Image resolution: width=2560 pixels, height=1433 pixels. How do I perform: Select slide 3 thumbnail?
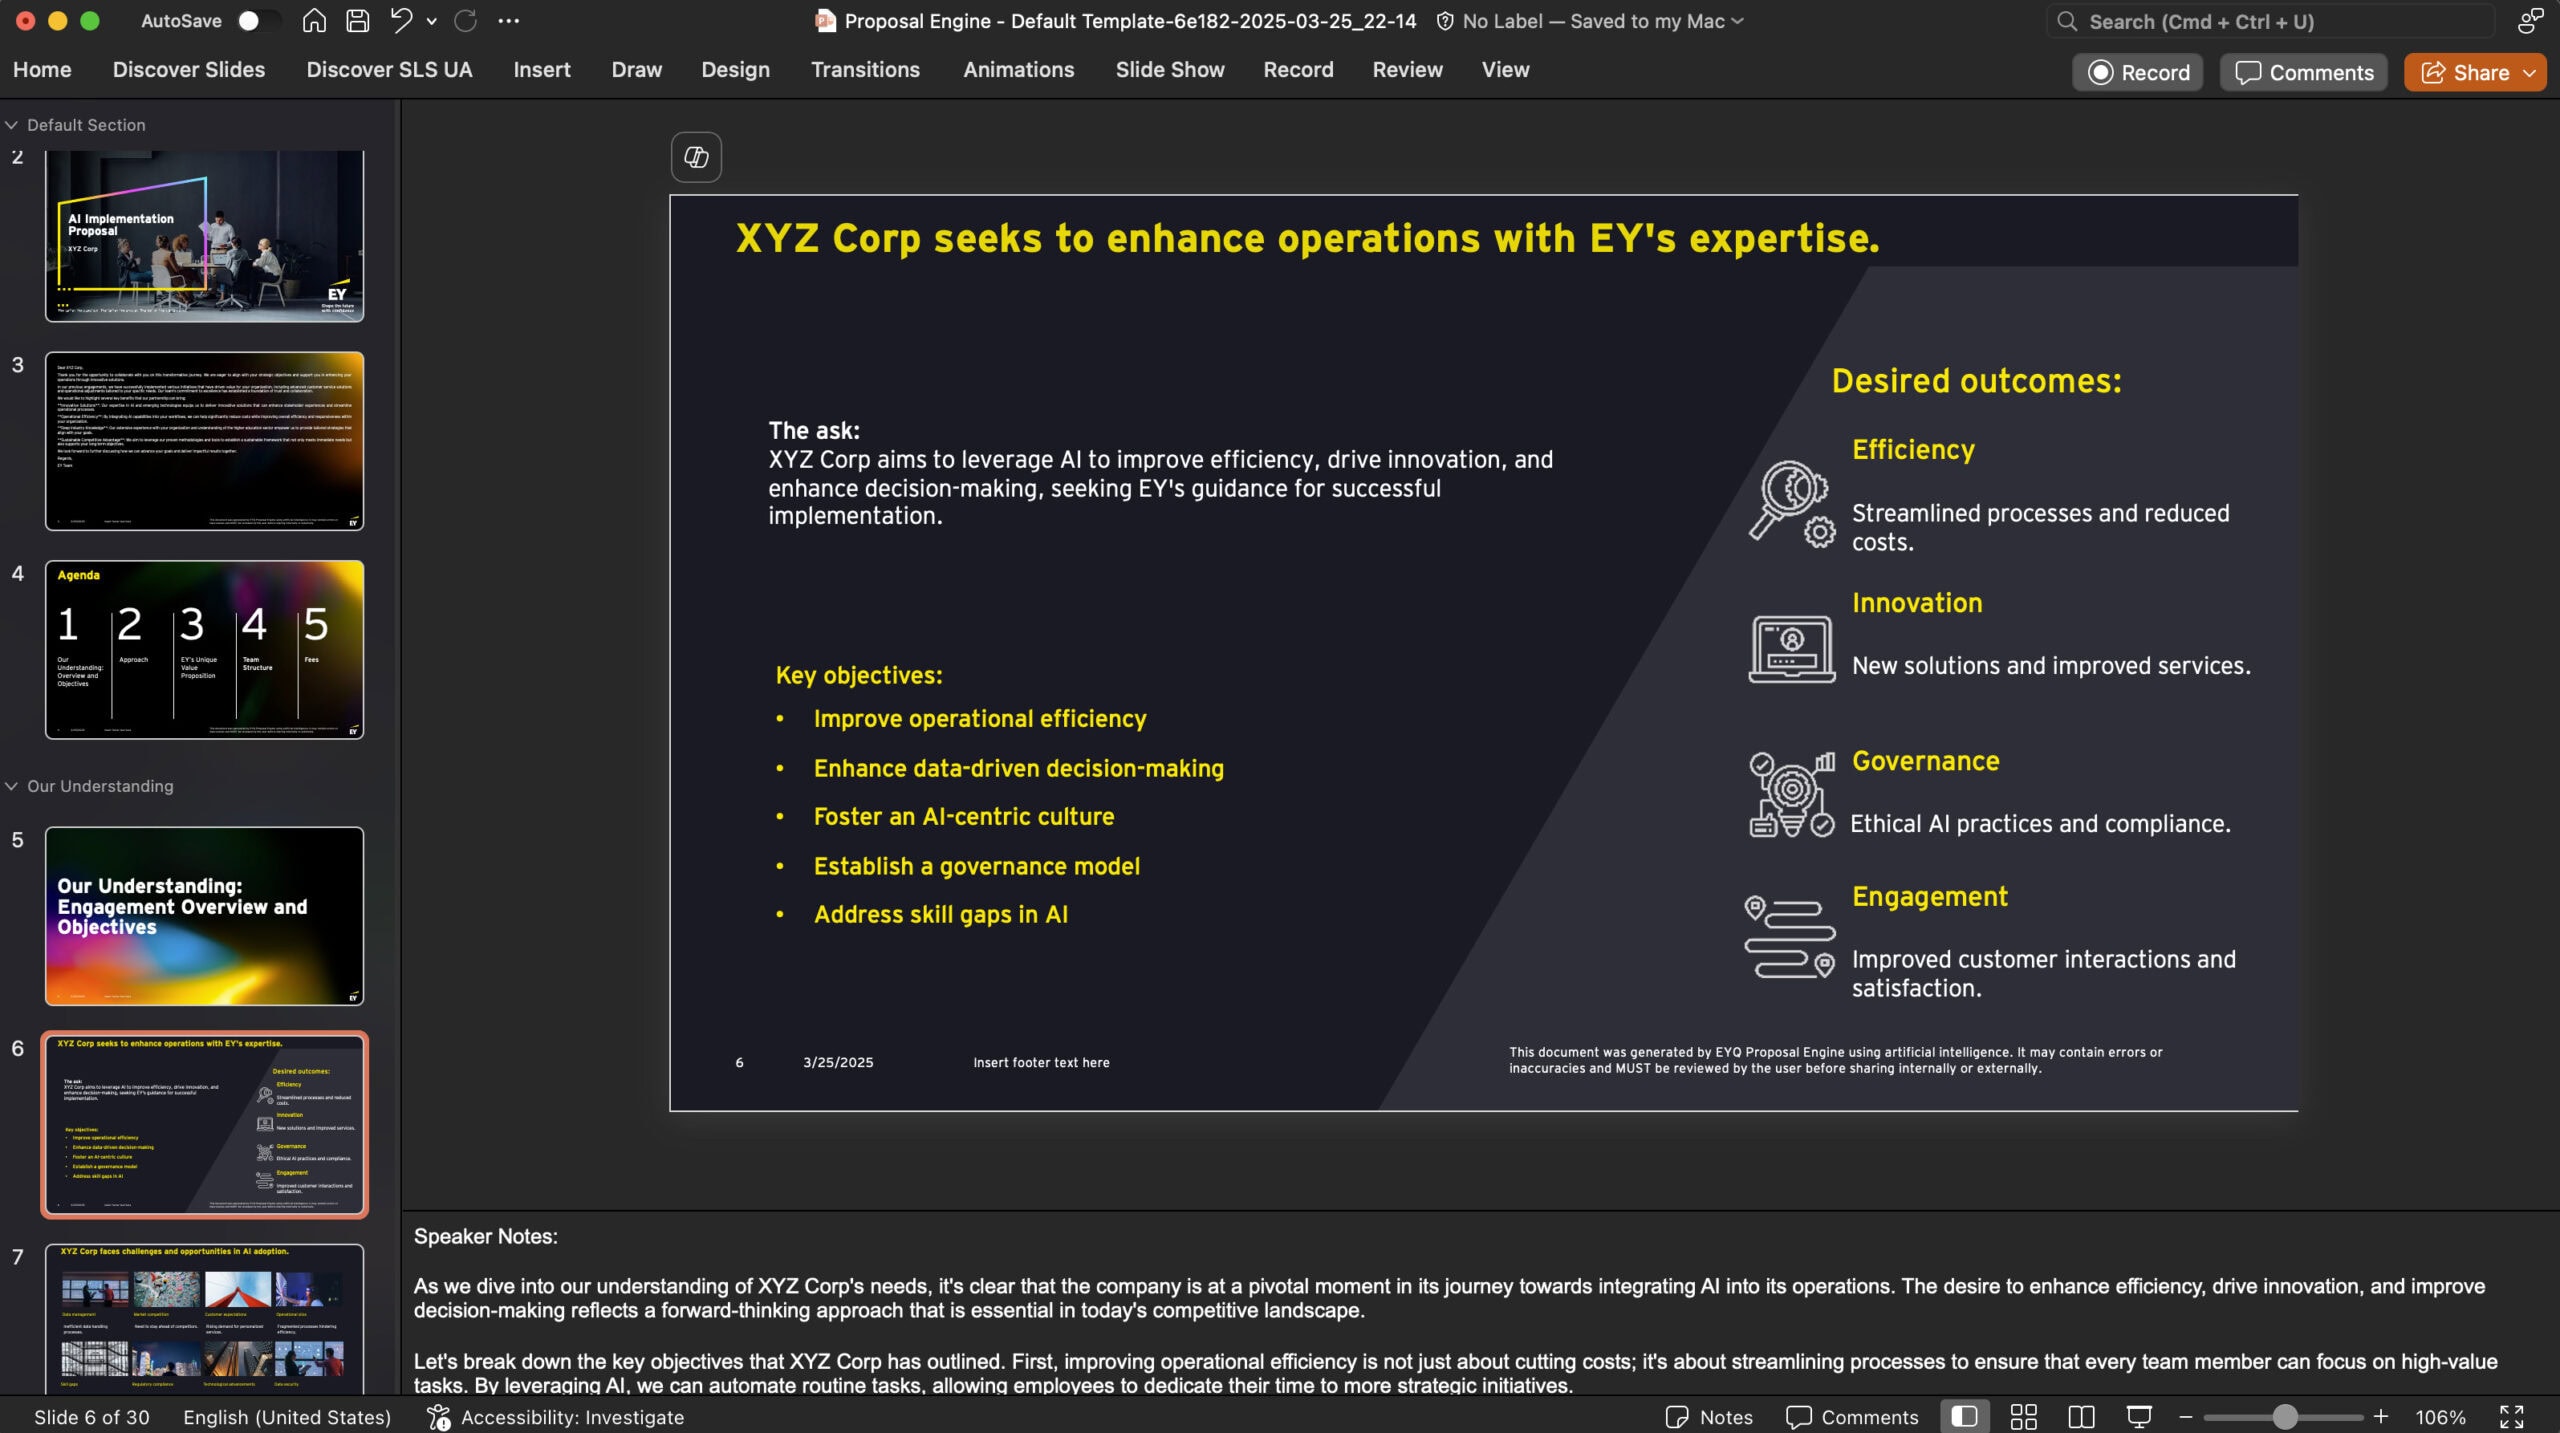[204, 441]
